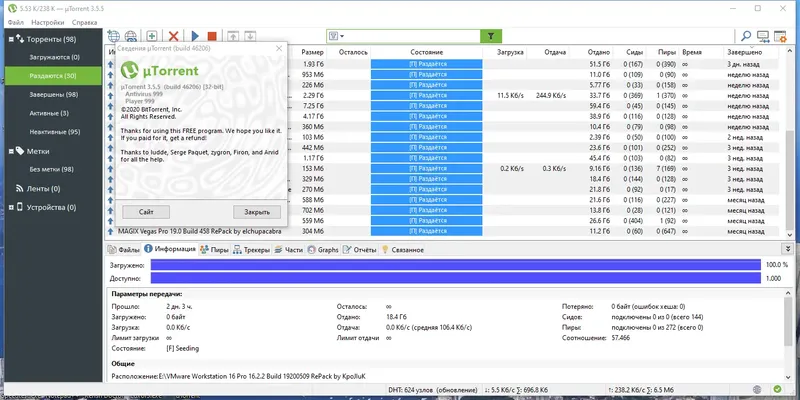Image resolution: width=800 pixels, height=400 pixels.
Task: Click the green filter funnel button
Action: coord(491,36)
